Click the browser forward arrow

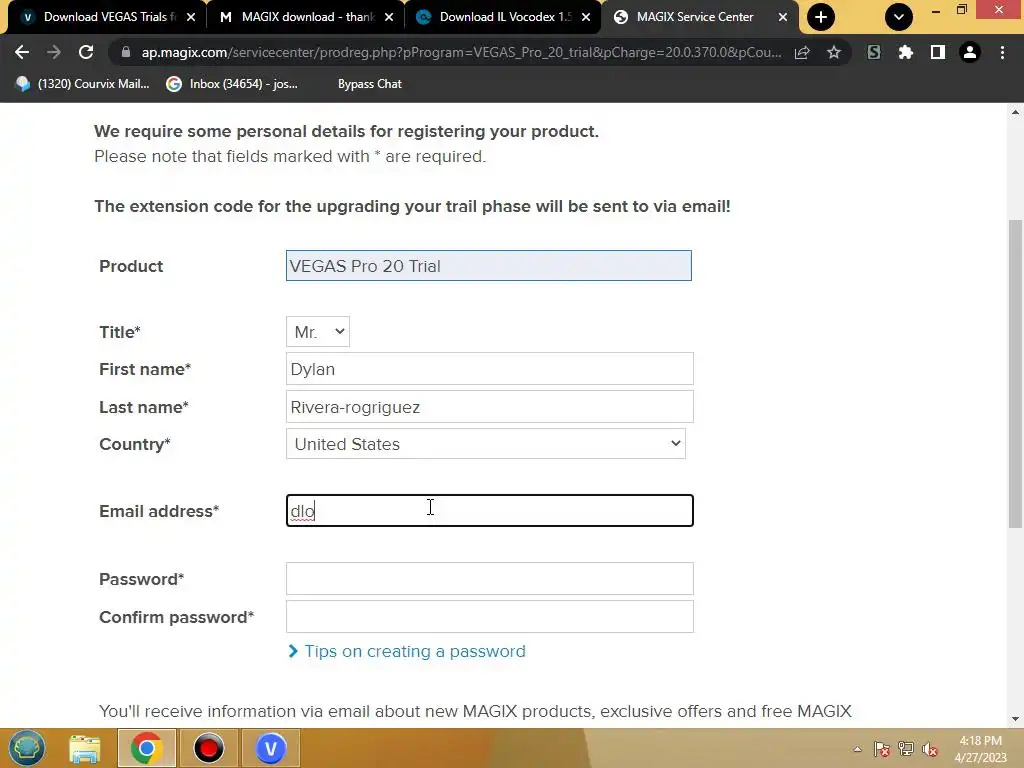click(54, 52)
